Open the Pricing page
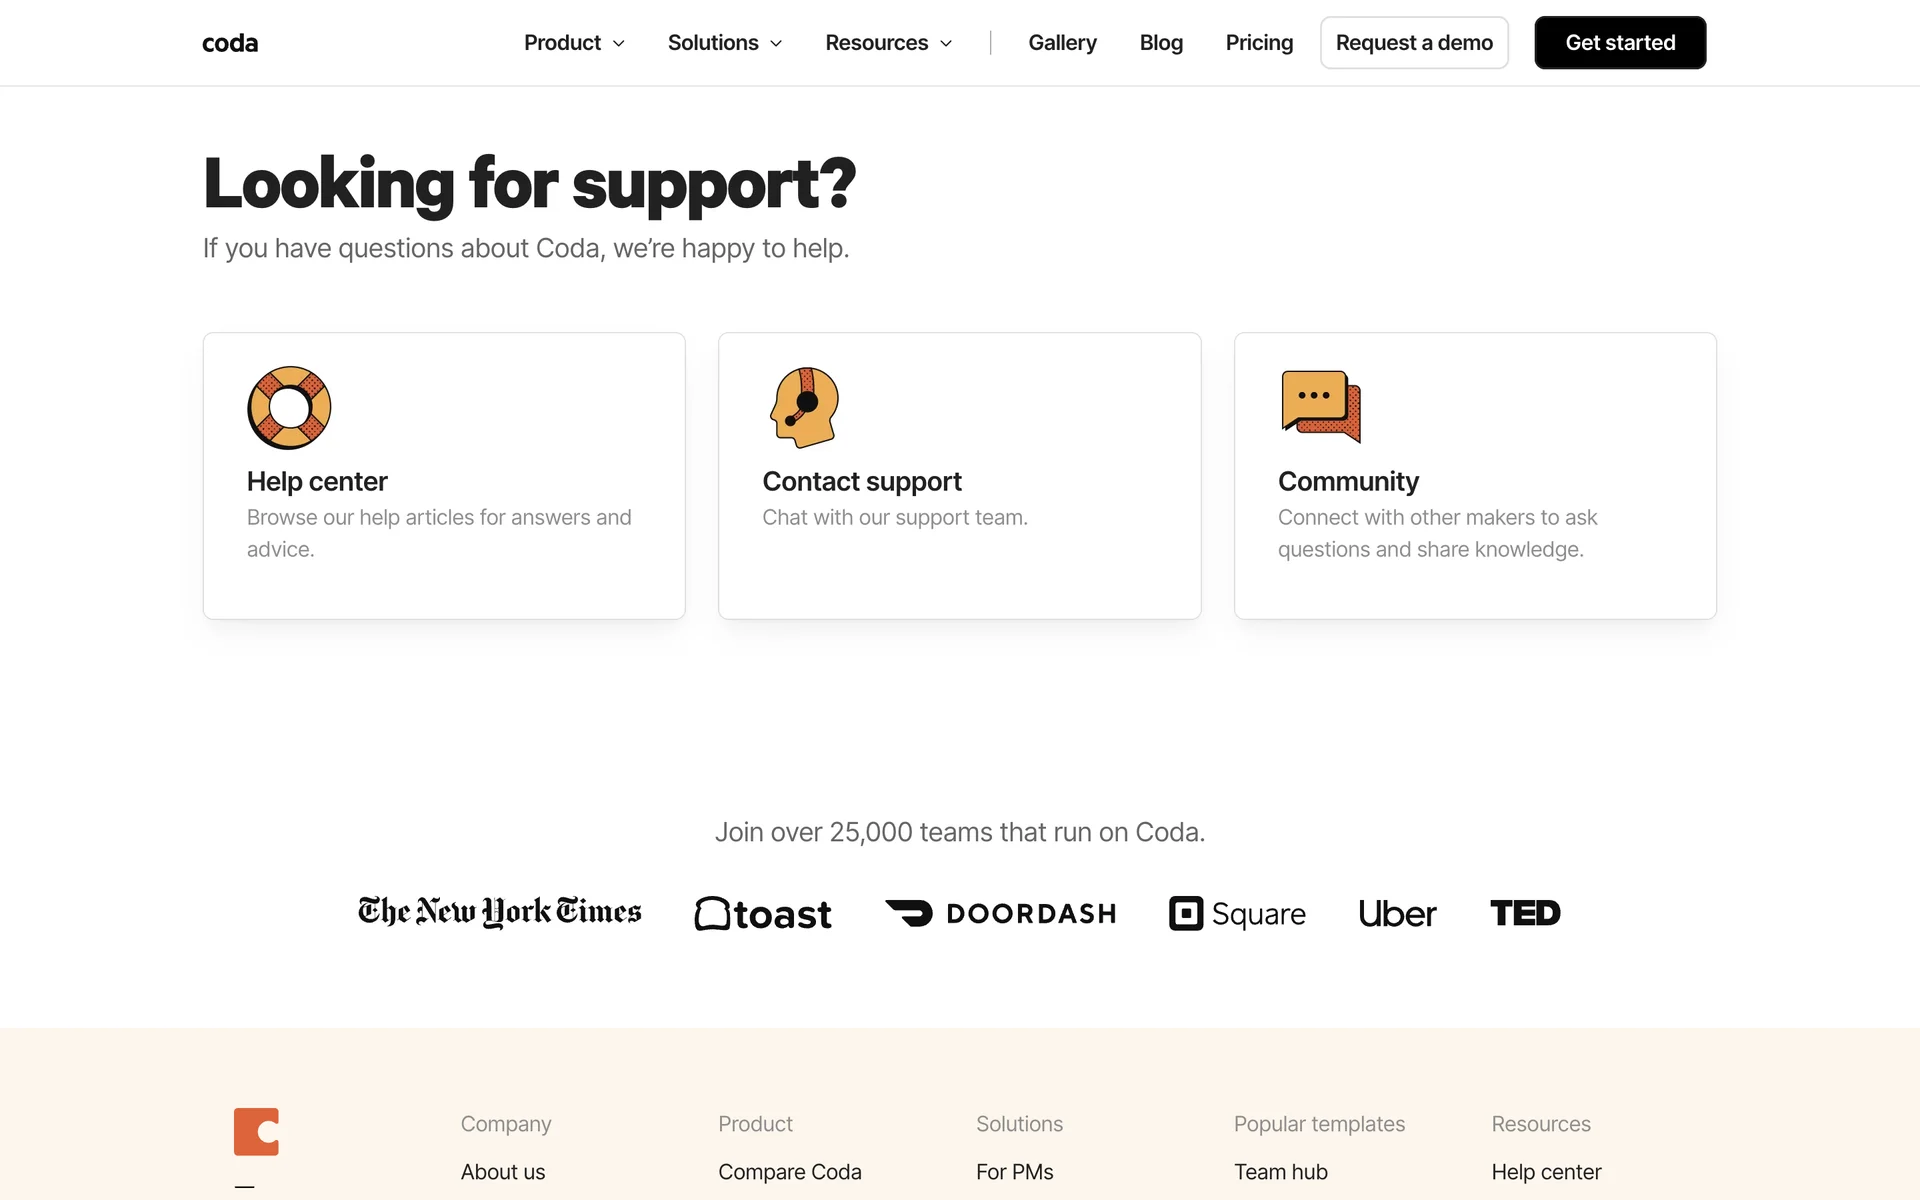 tap(1259, 43)
